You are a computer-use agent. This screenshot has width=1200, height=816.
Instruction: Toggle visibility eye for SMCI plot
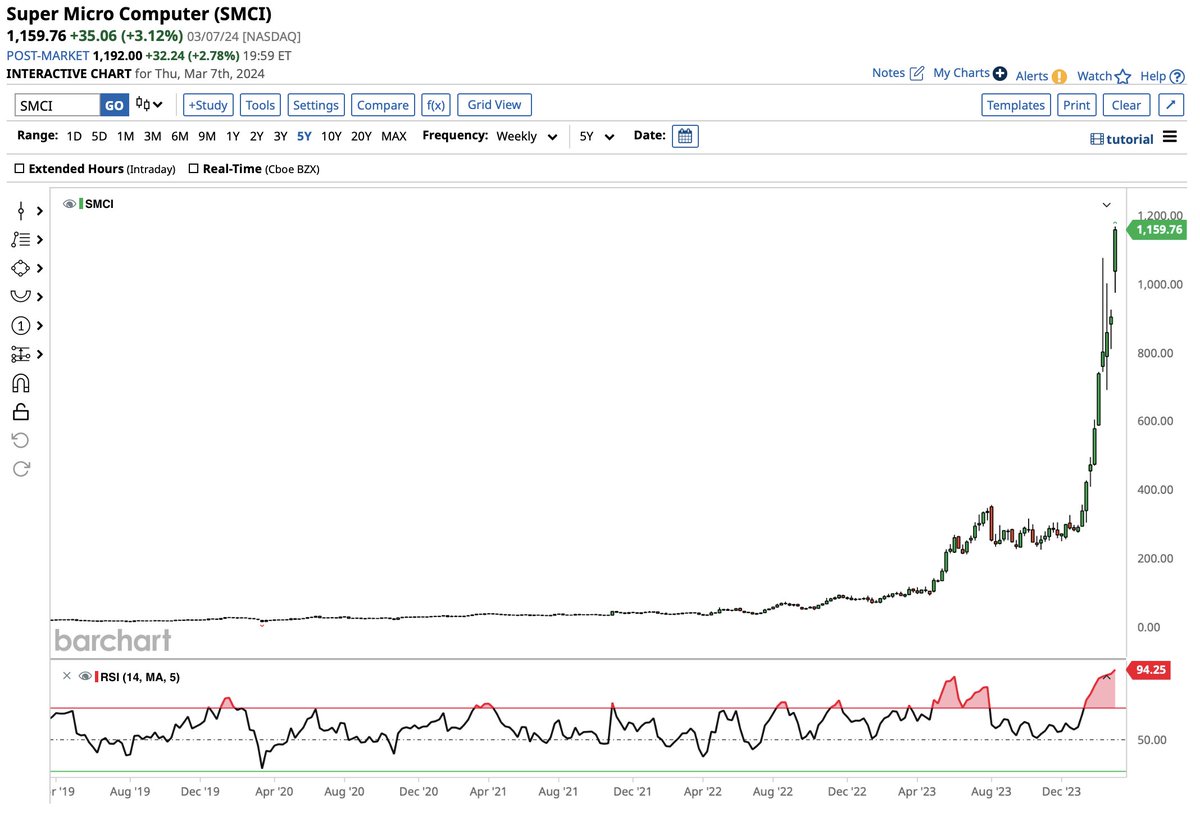tap(69, 203)
